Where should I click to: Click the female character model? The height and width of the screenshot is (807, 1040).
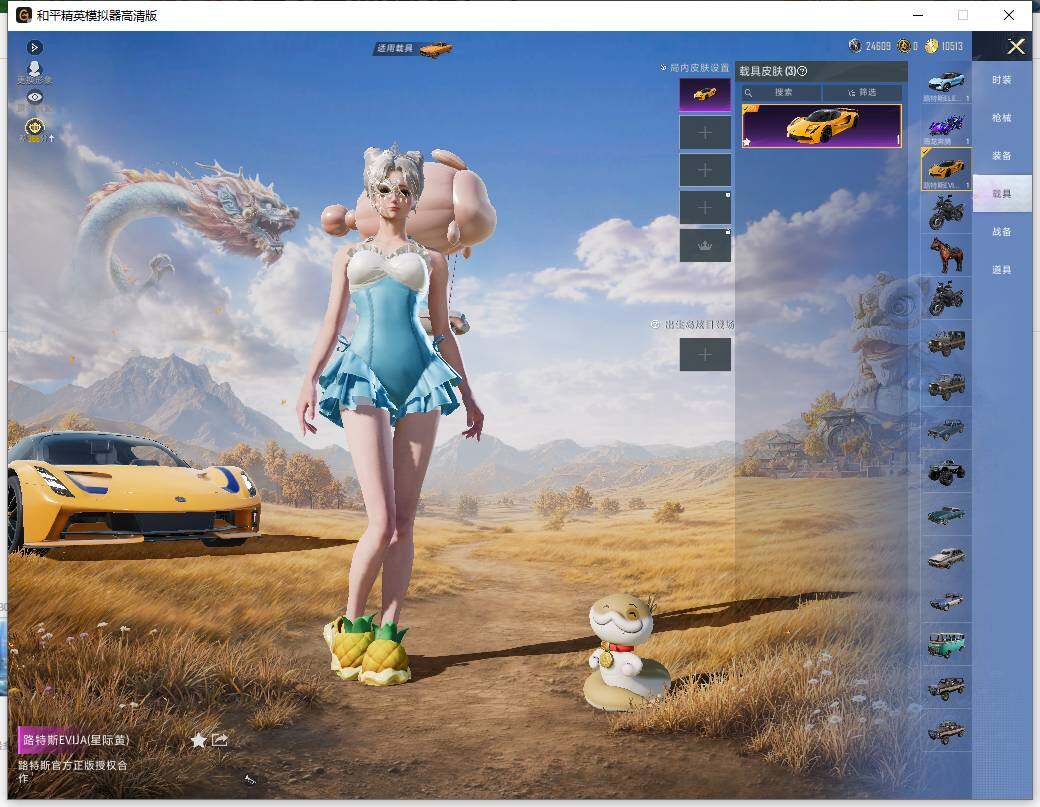(395, 411)
